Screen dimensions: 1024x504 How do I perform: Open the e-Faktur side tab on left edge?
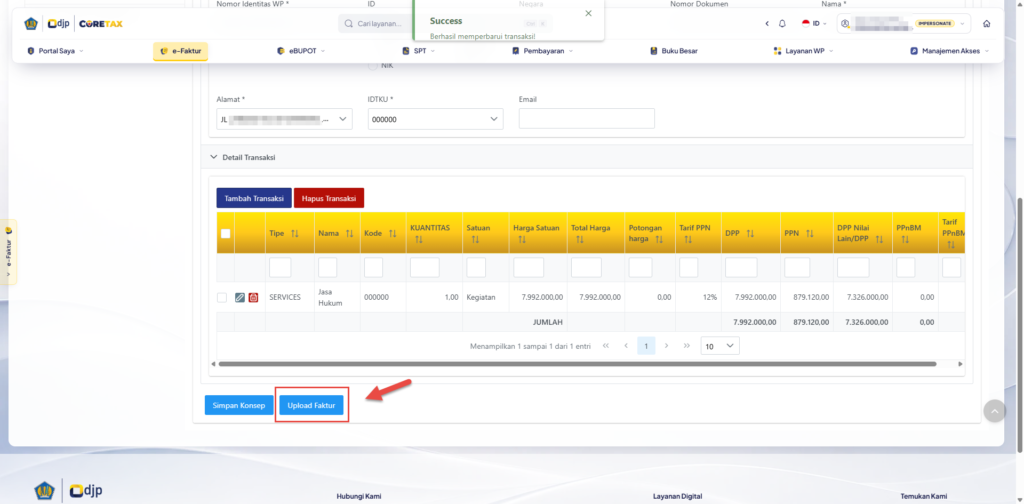[x=8, y=253]
